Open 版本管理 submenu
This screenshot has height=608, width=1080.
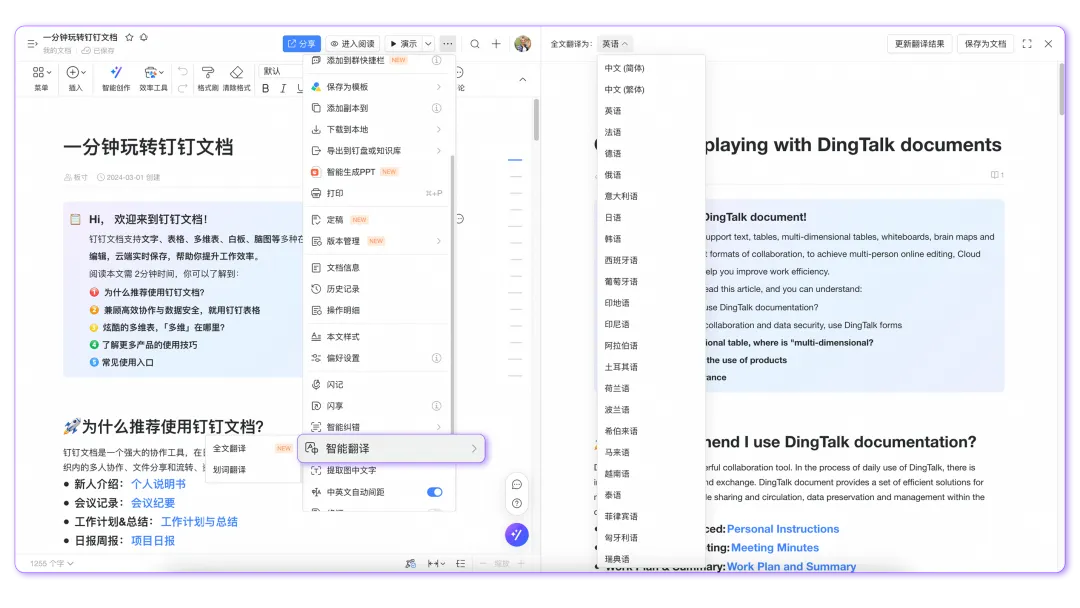tap(377, 241)
